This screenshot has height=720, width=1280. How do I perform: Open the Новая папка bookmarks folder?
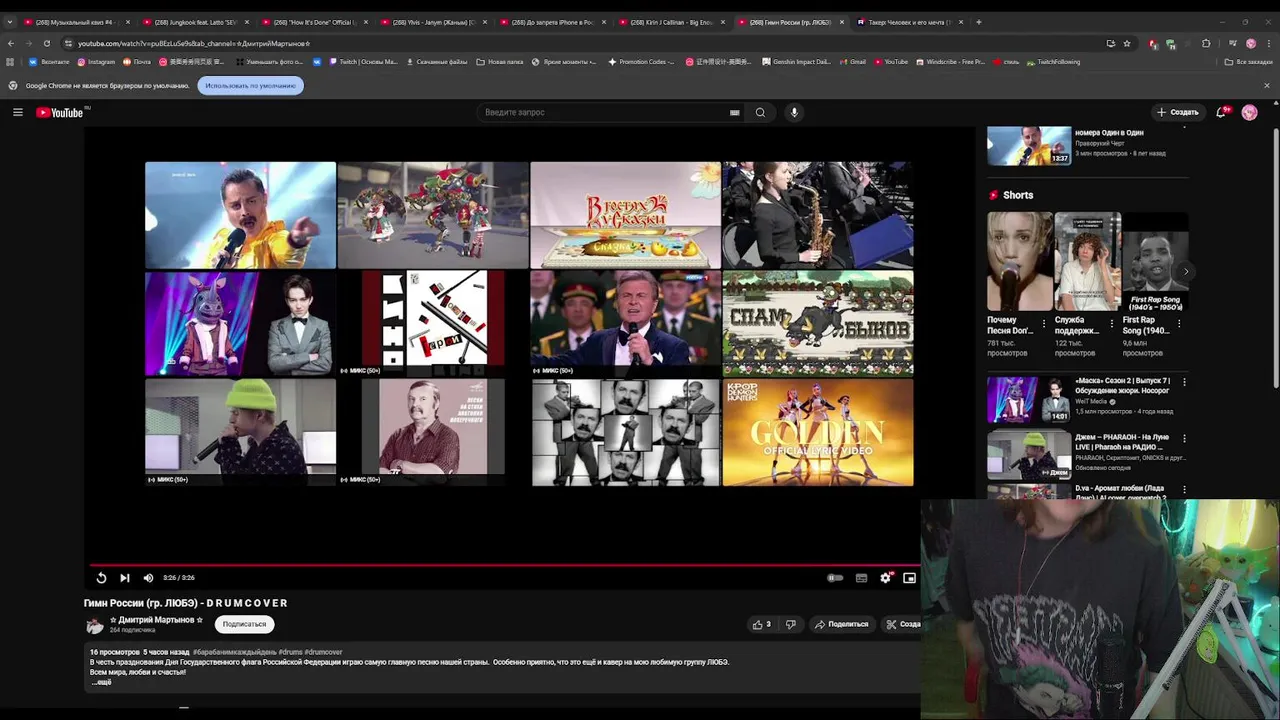[x=499, y=62]
